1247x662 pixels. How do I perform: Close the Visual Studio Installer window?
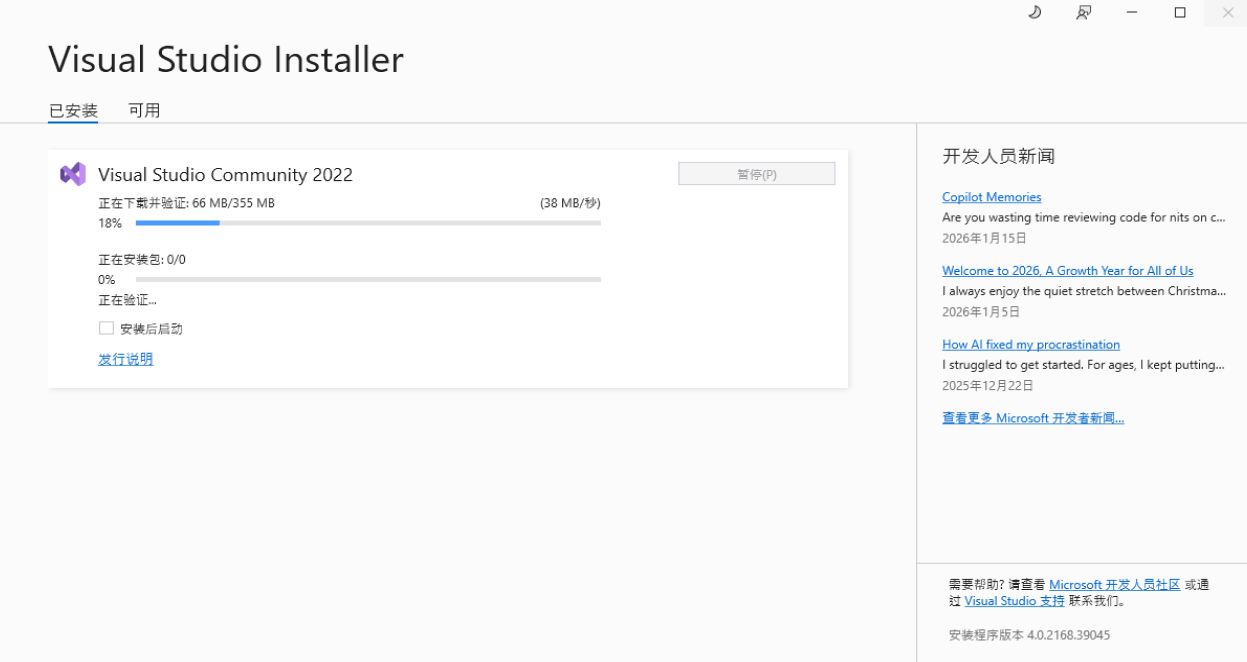click(x=1227, y=12)
